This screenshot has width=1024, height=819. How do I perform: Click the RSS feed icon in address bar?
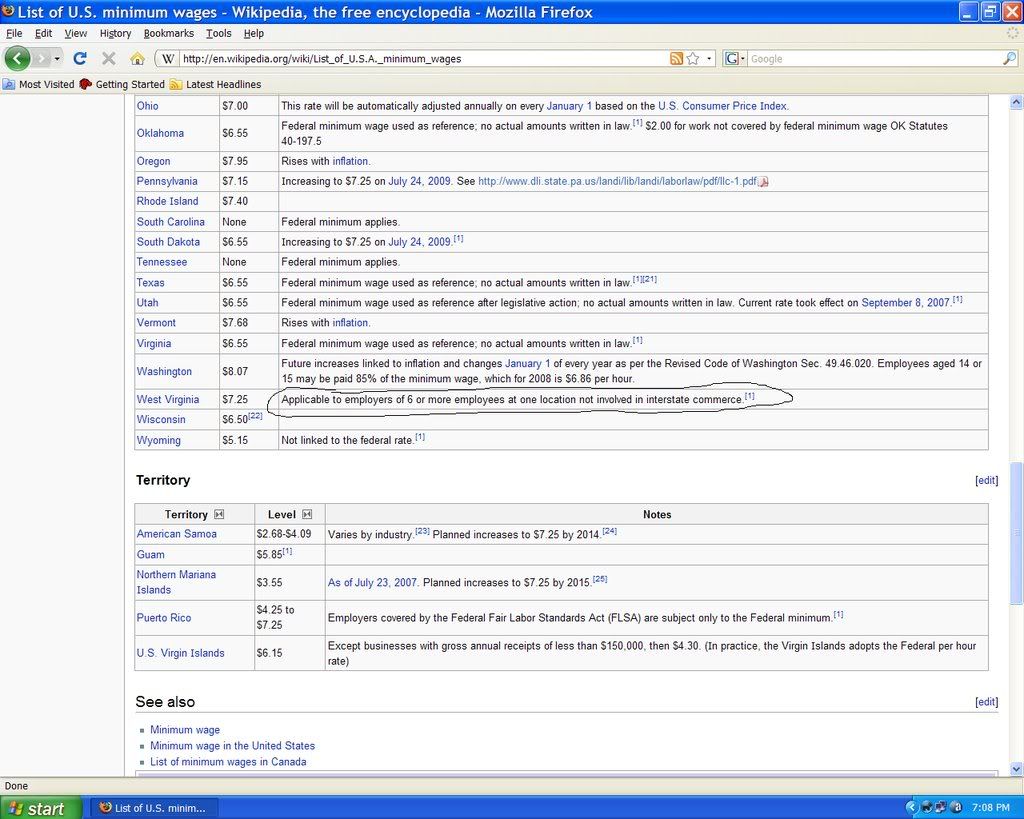click(x=677, y=59)
